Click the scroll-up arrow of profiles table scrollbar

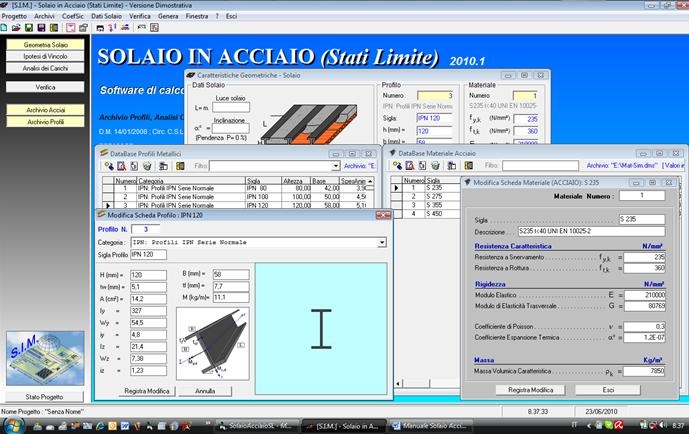pos(370,181)
